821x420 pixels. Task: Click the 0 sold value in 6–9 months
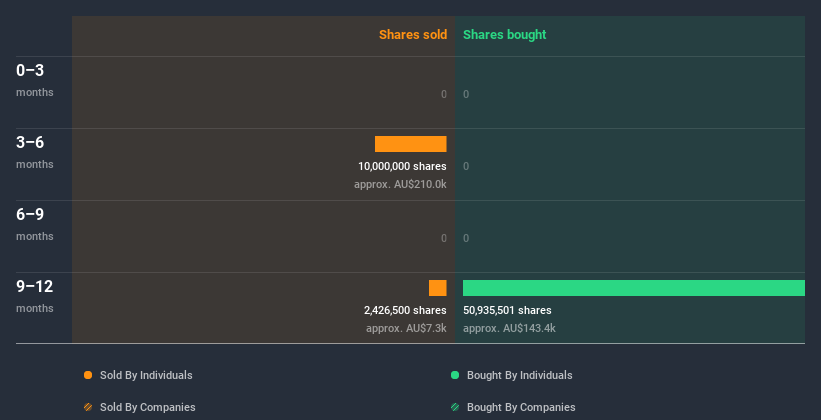click(444, 238)
